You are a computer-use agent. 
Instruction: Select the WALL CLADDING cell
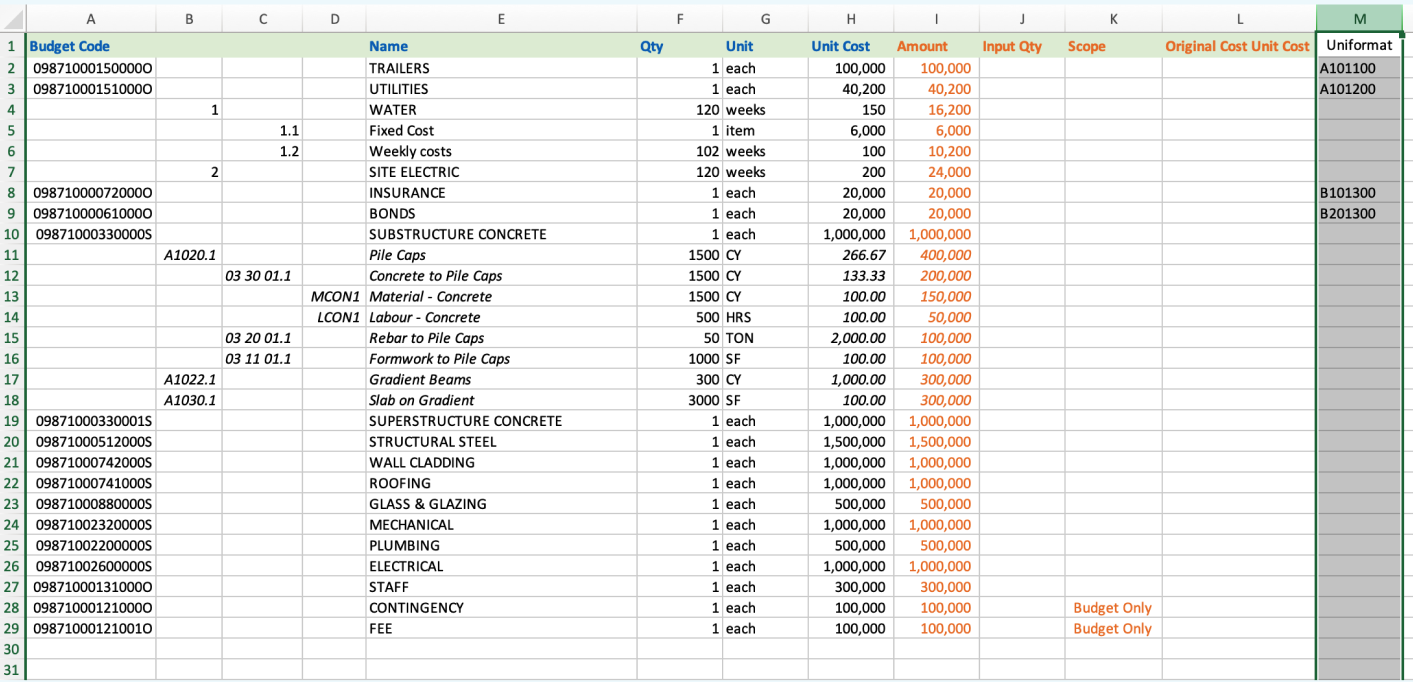point(501,463)
